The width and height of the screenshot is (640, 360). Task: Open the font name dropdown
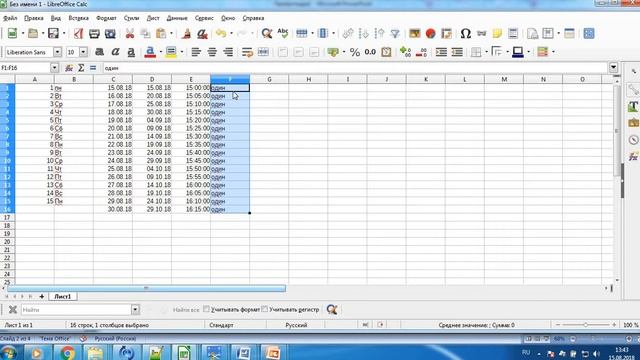point(58,52)
